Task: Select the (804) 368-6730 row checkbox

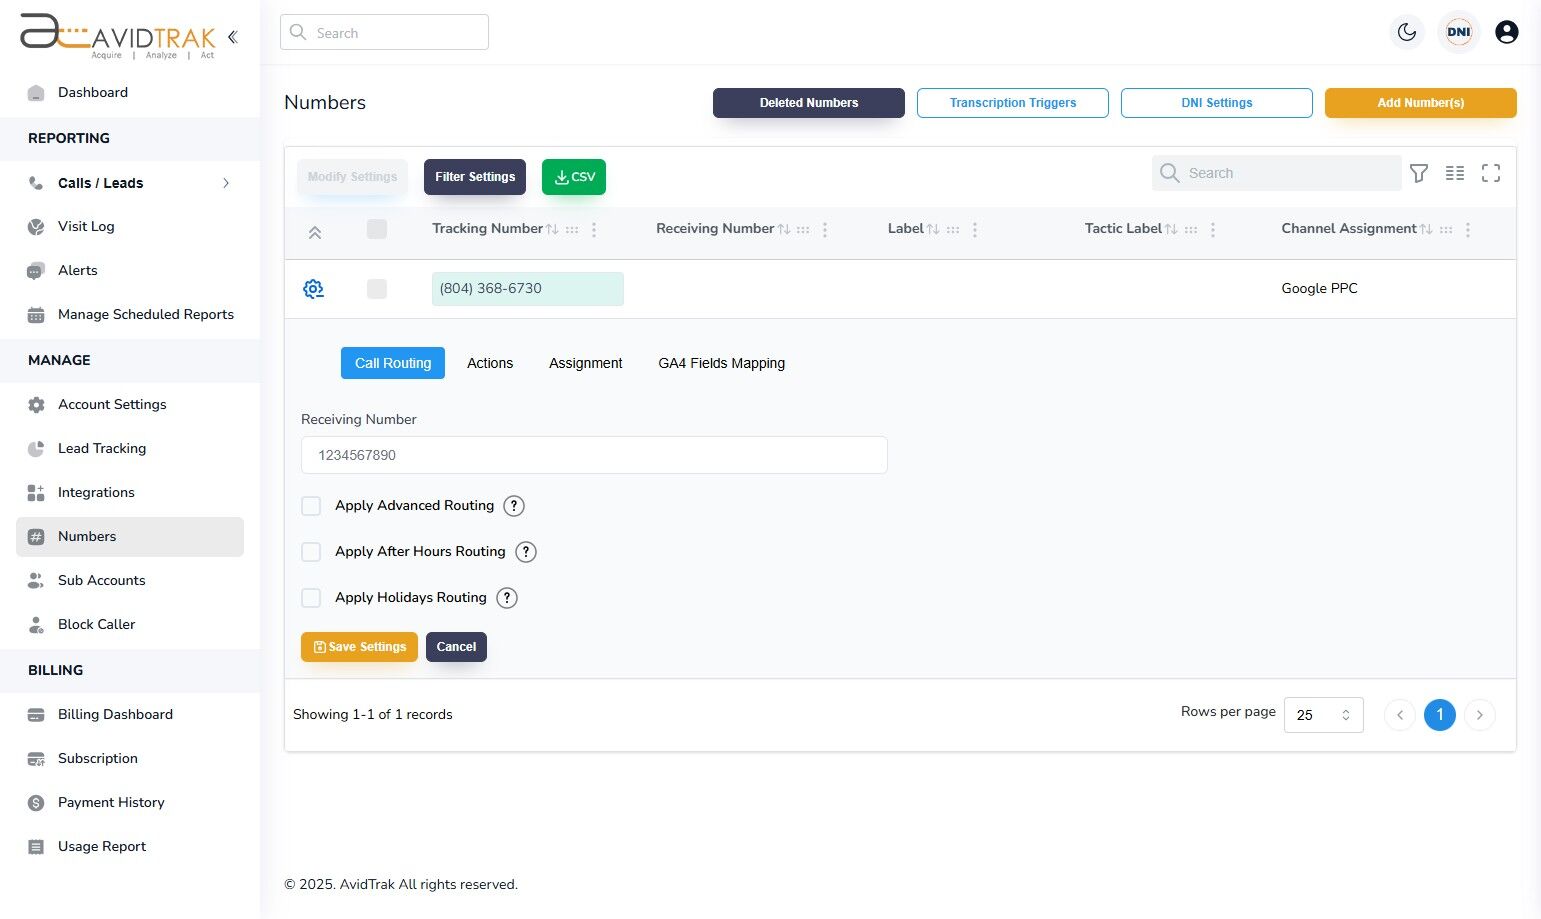Action: tap(377, 289)
